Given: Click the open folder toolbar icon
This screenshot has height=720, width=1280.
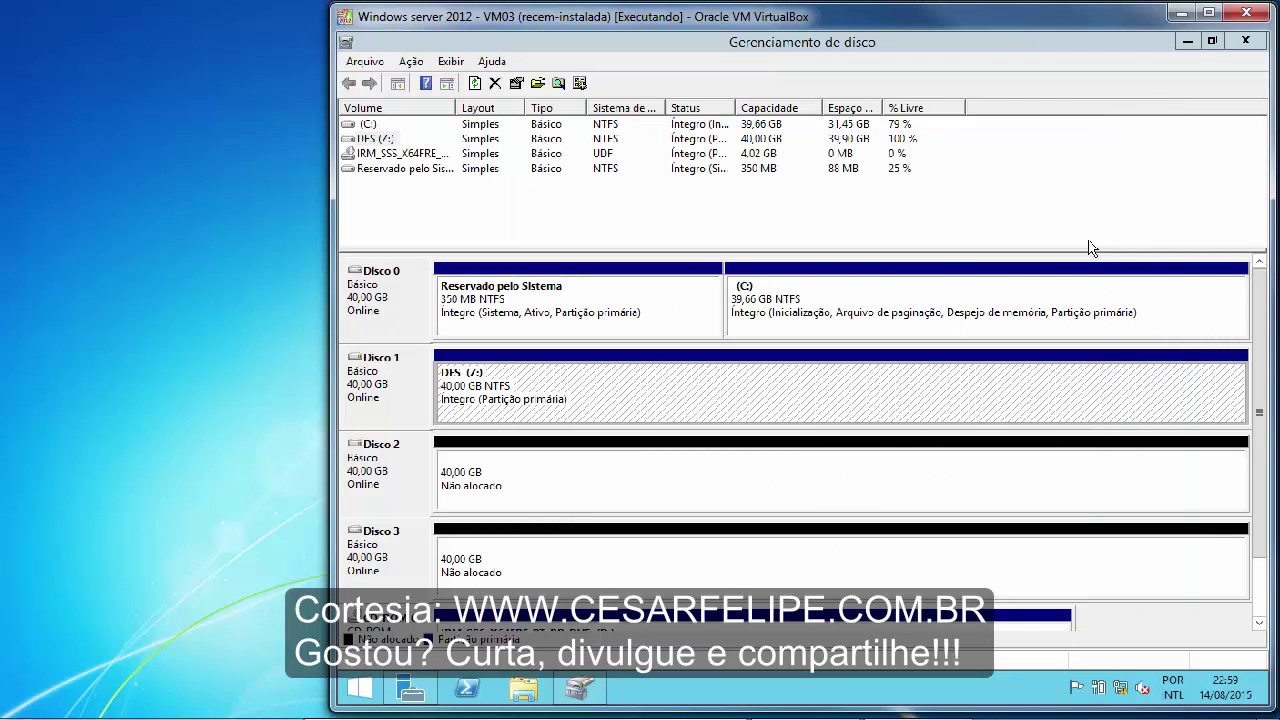Looking at the screenshot, I should 538,84.
